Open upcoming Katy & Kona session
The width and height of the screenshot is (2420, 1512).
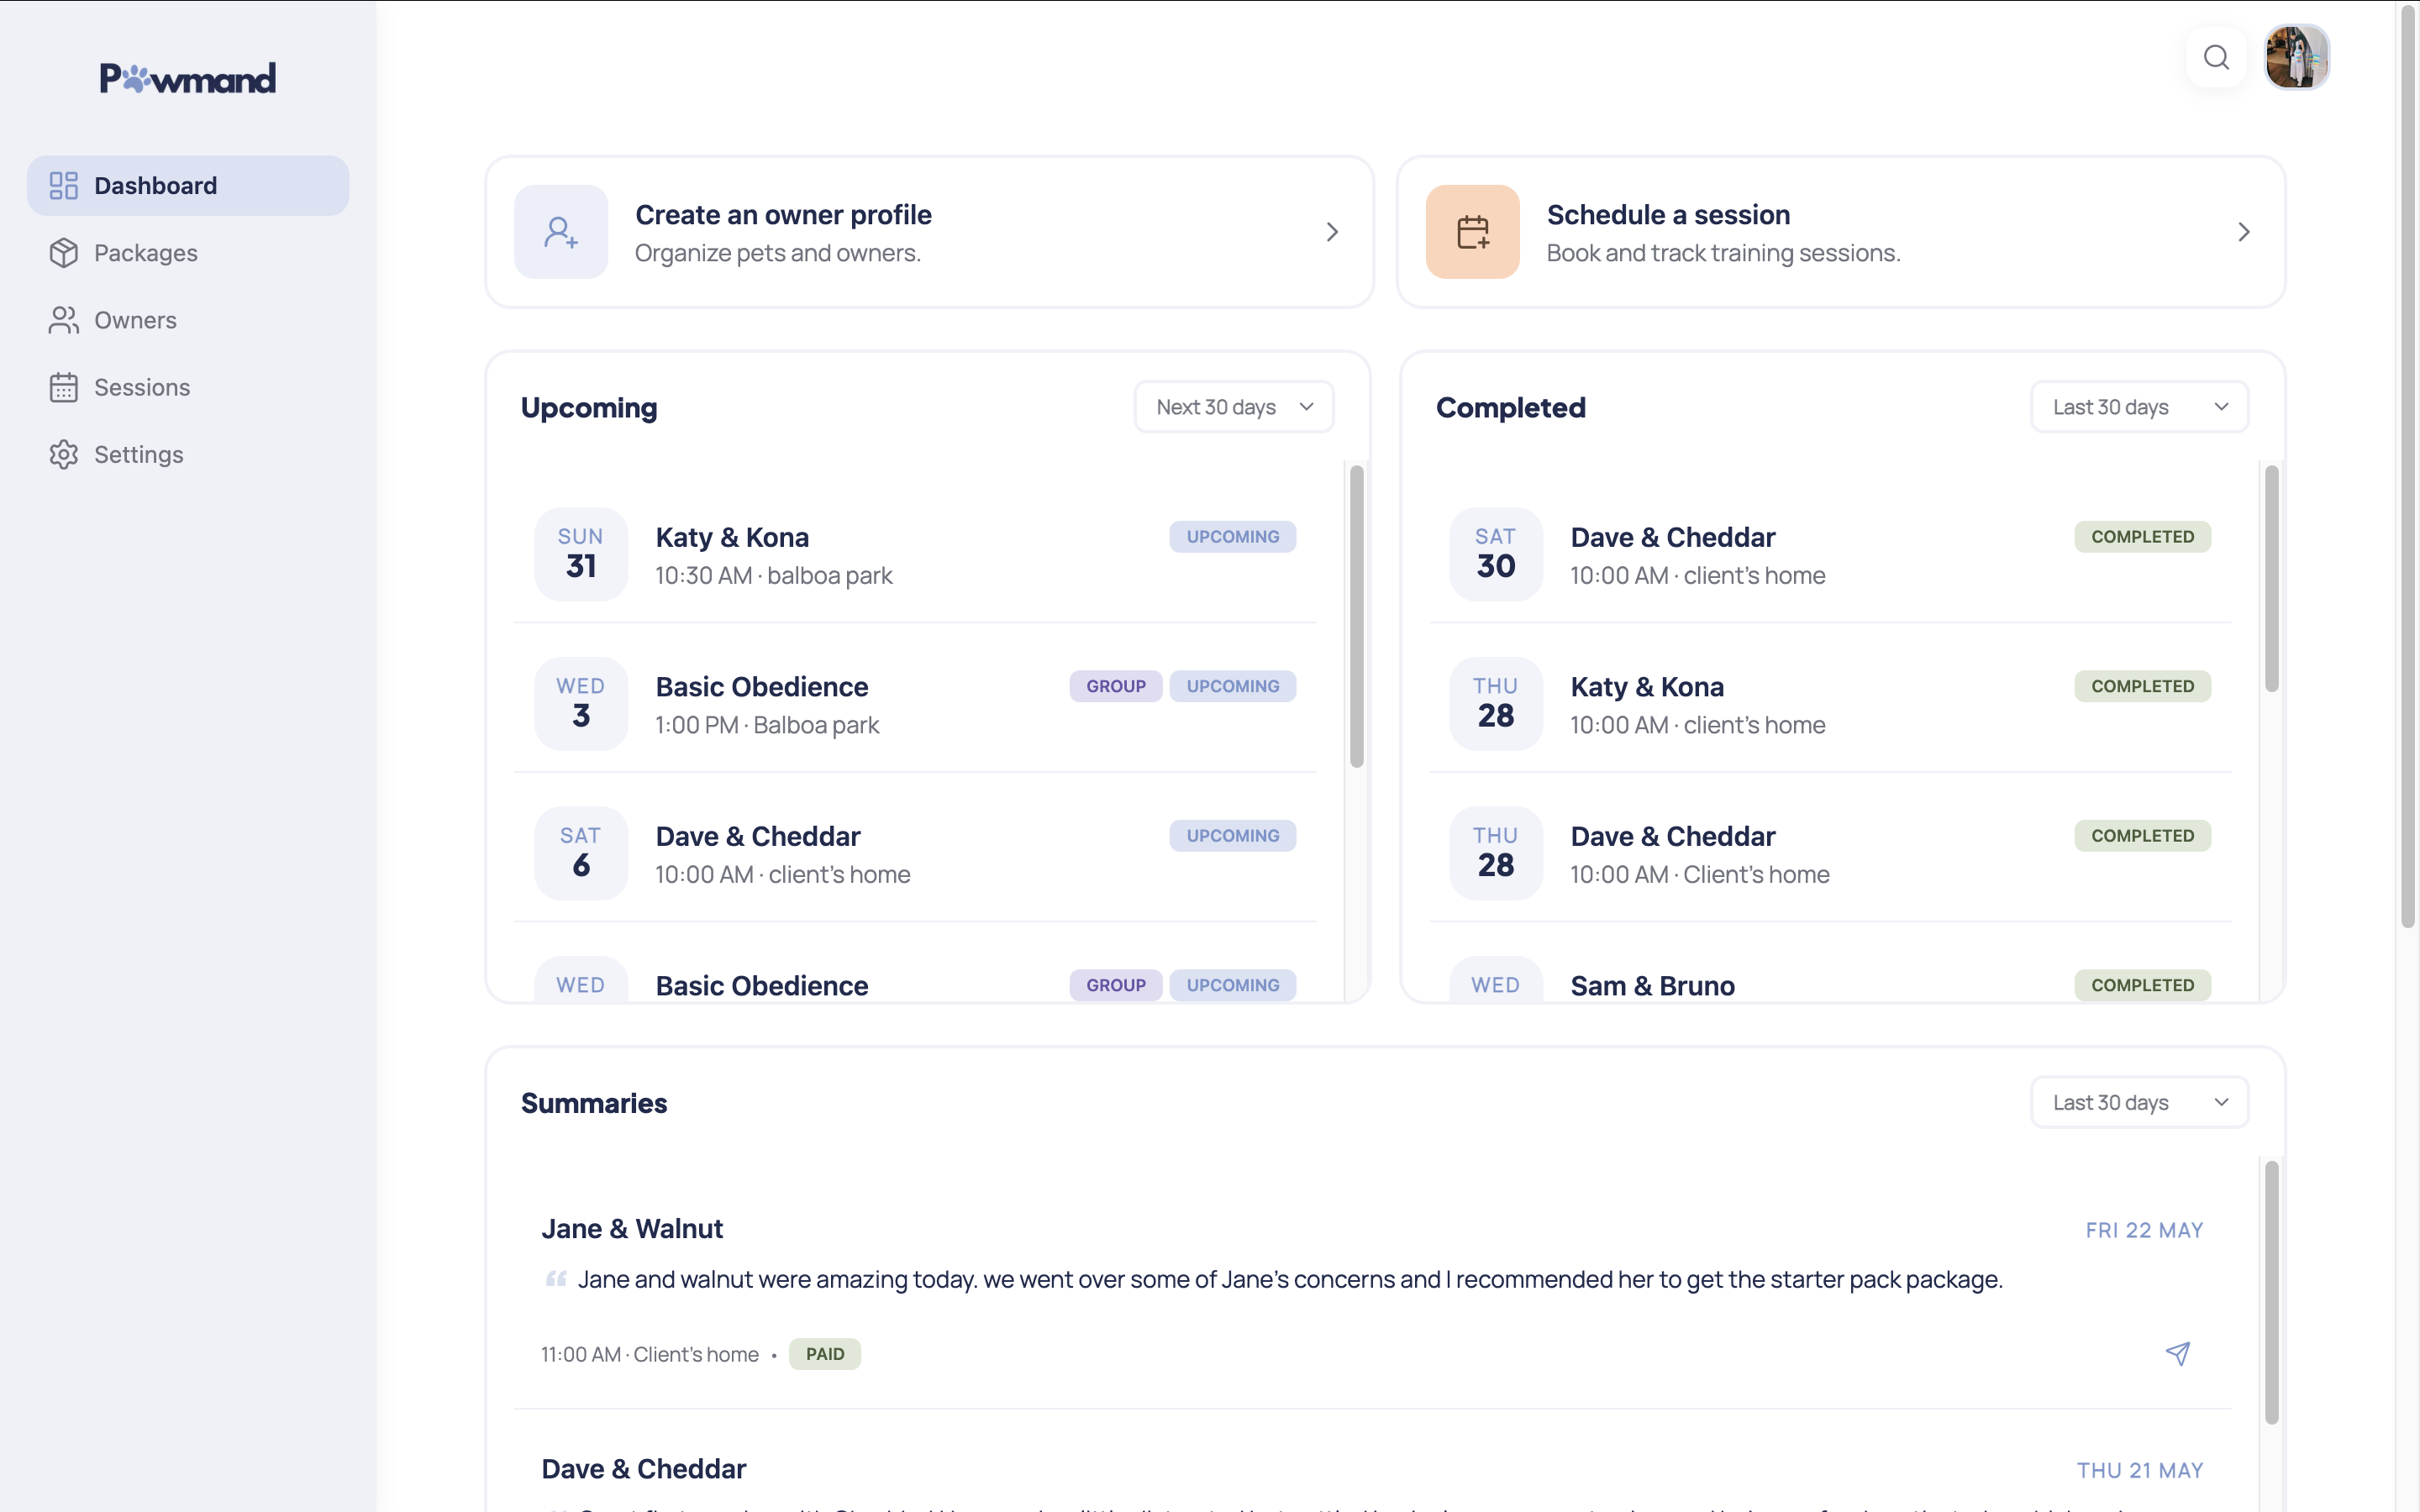915,554
